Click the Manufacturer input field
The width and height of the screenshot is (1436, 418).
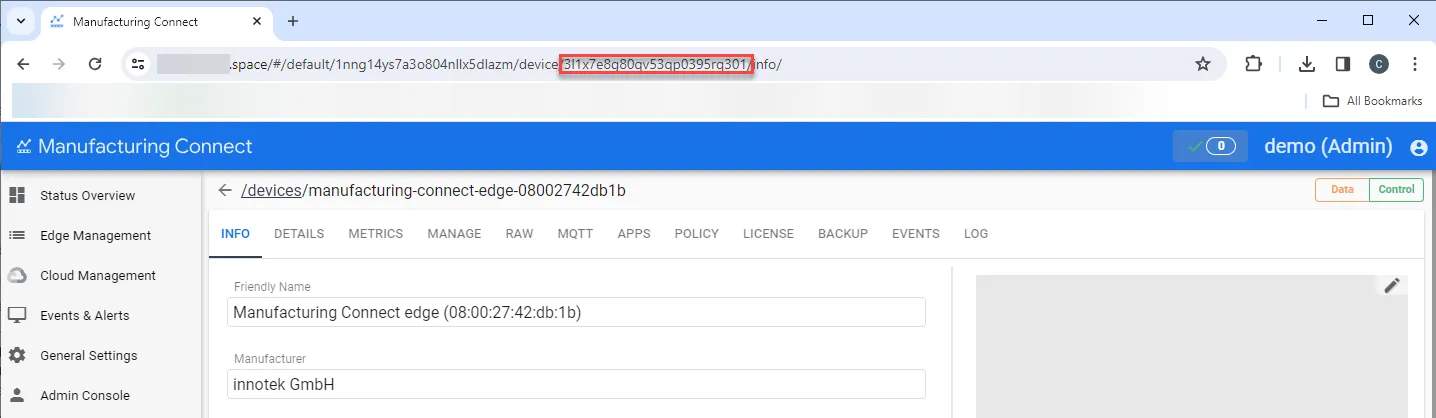[x=576, y=384]
